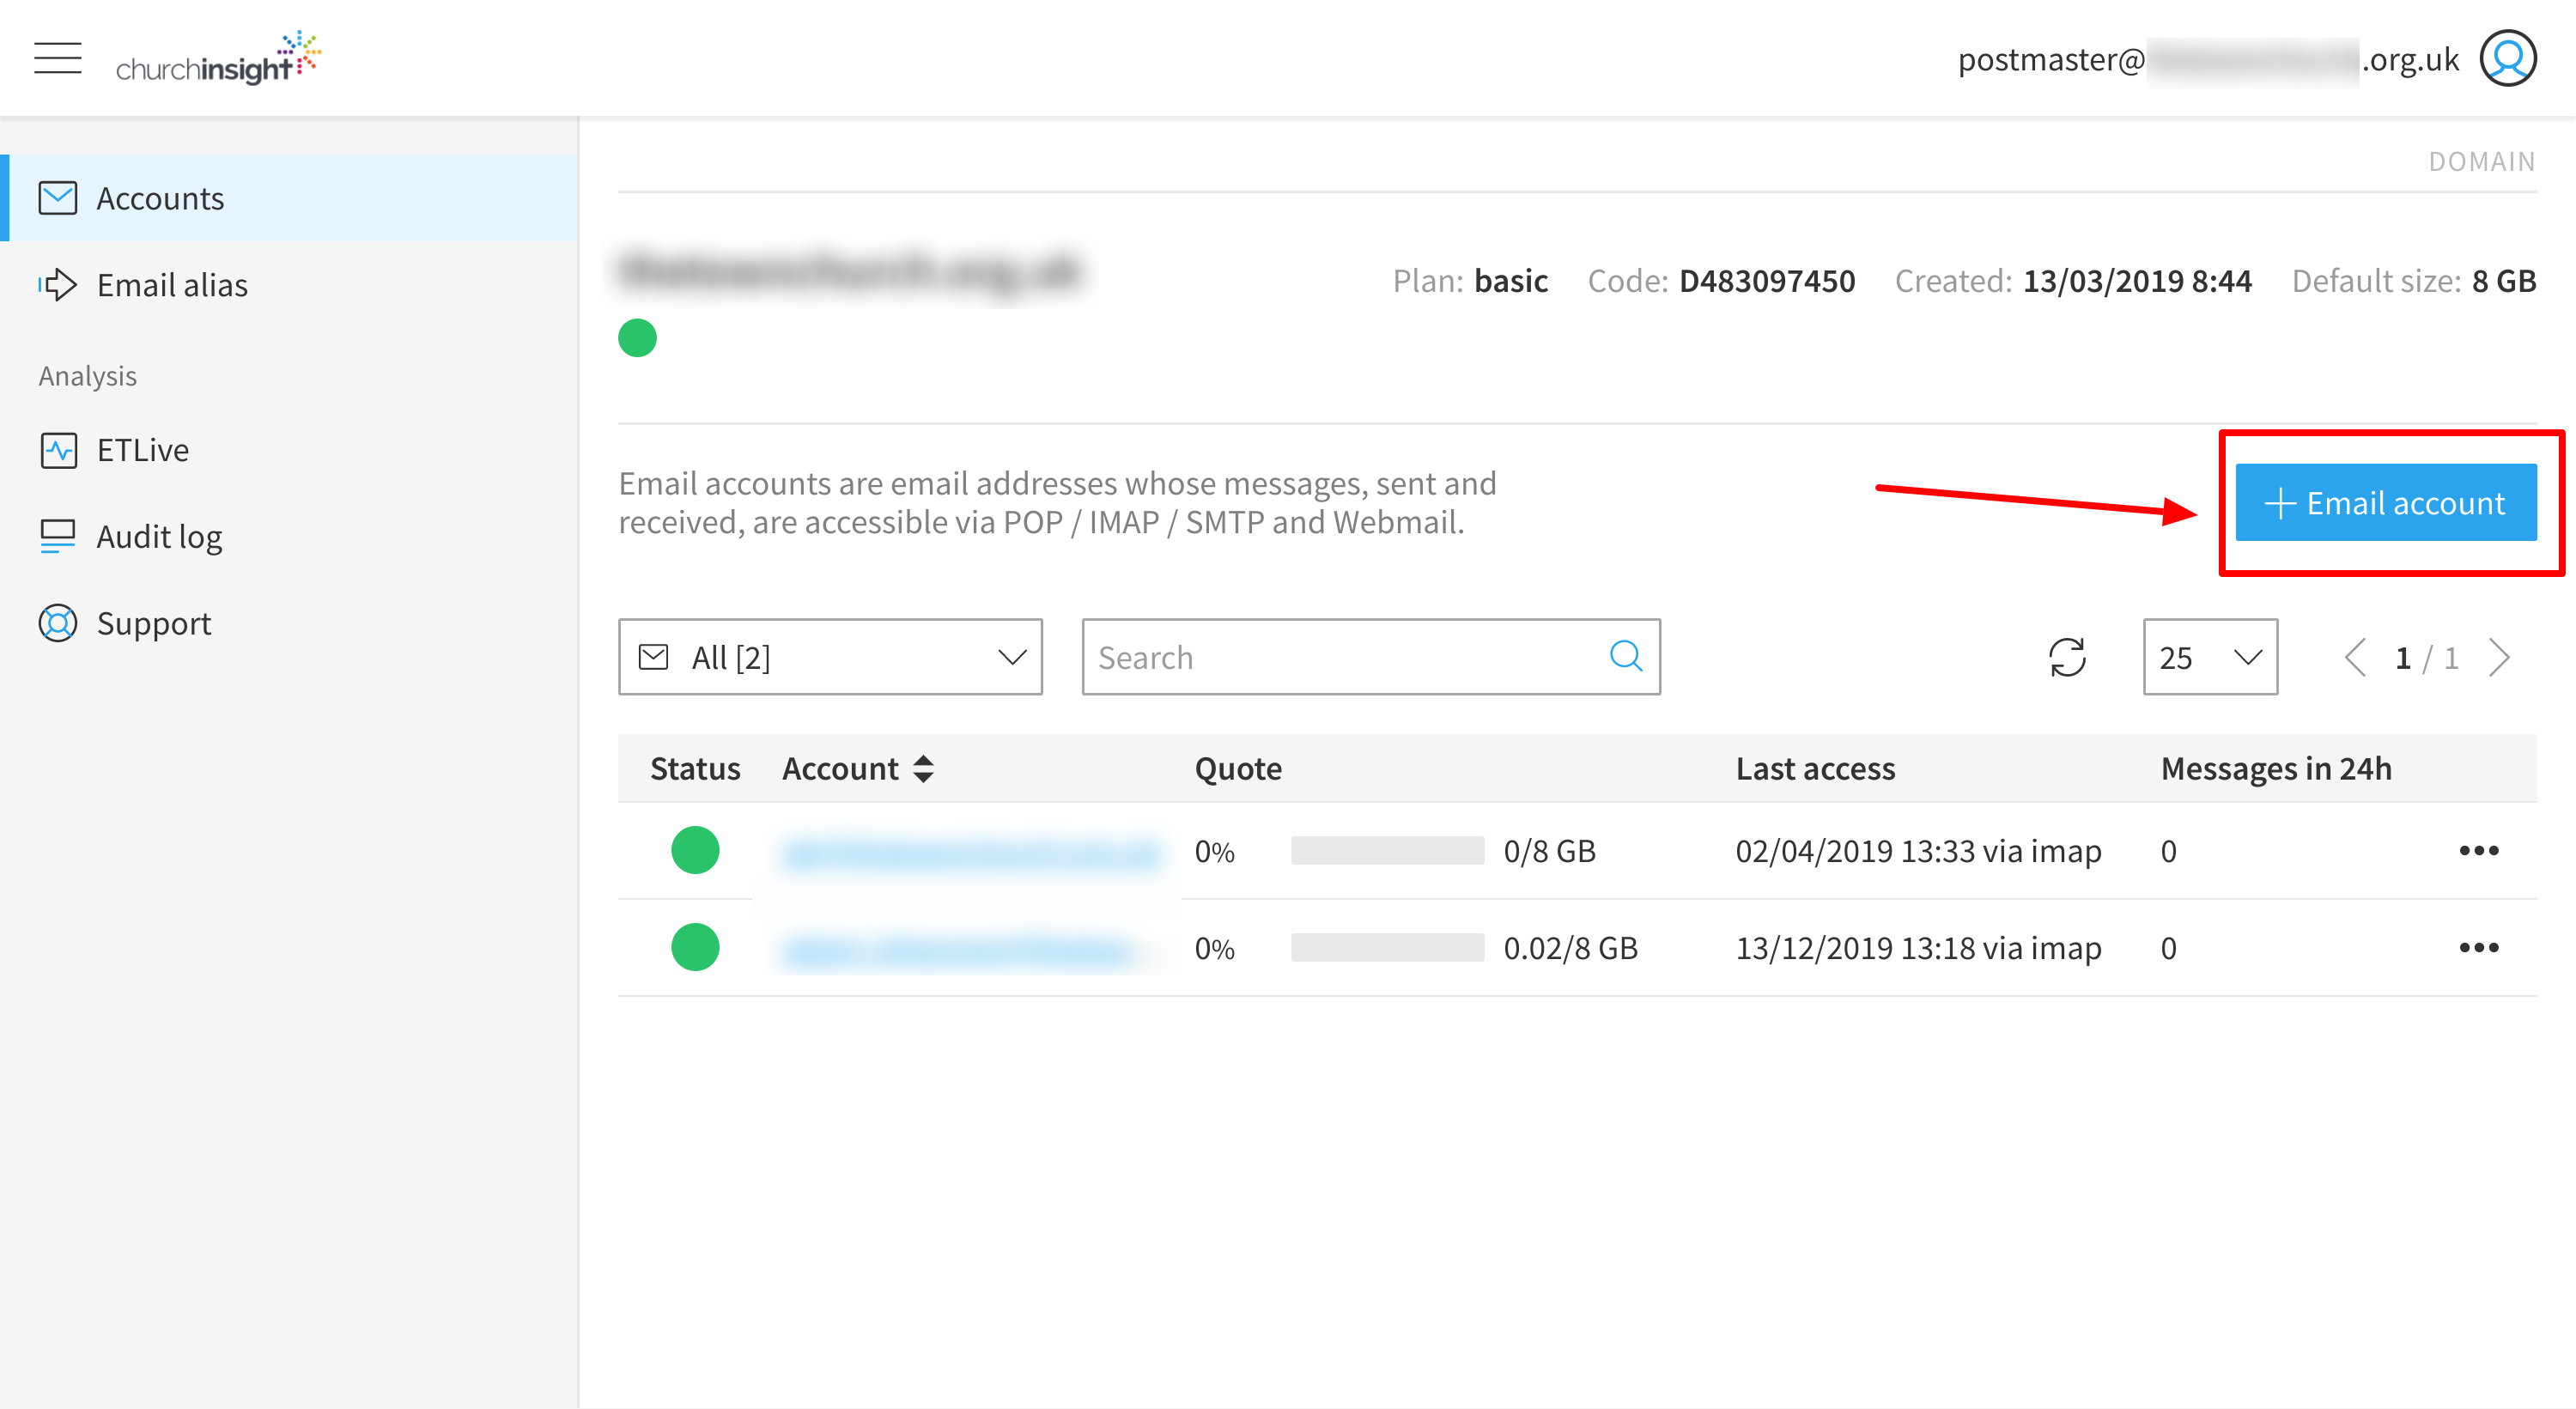Open the All [2] filter dropdown
2576x1409 pixels.
(830, 657)
